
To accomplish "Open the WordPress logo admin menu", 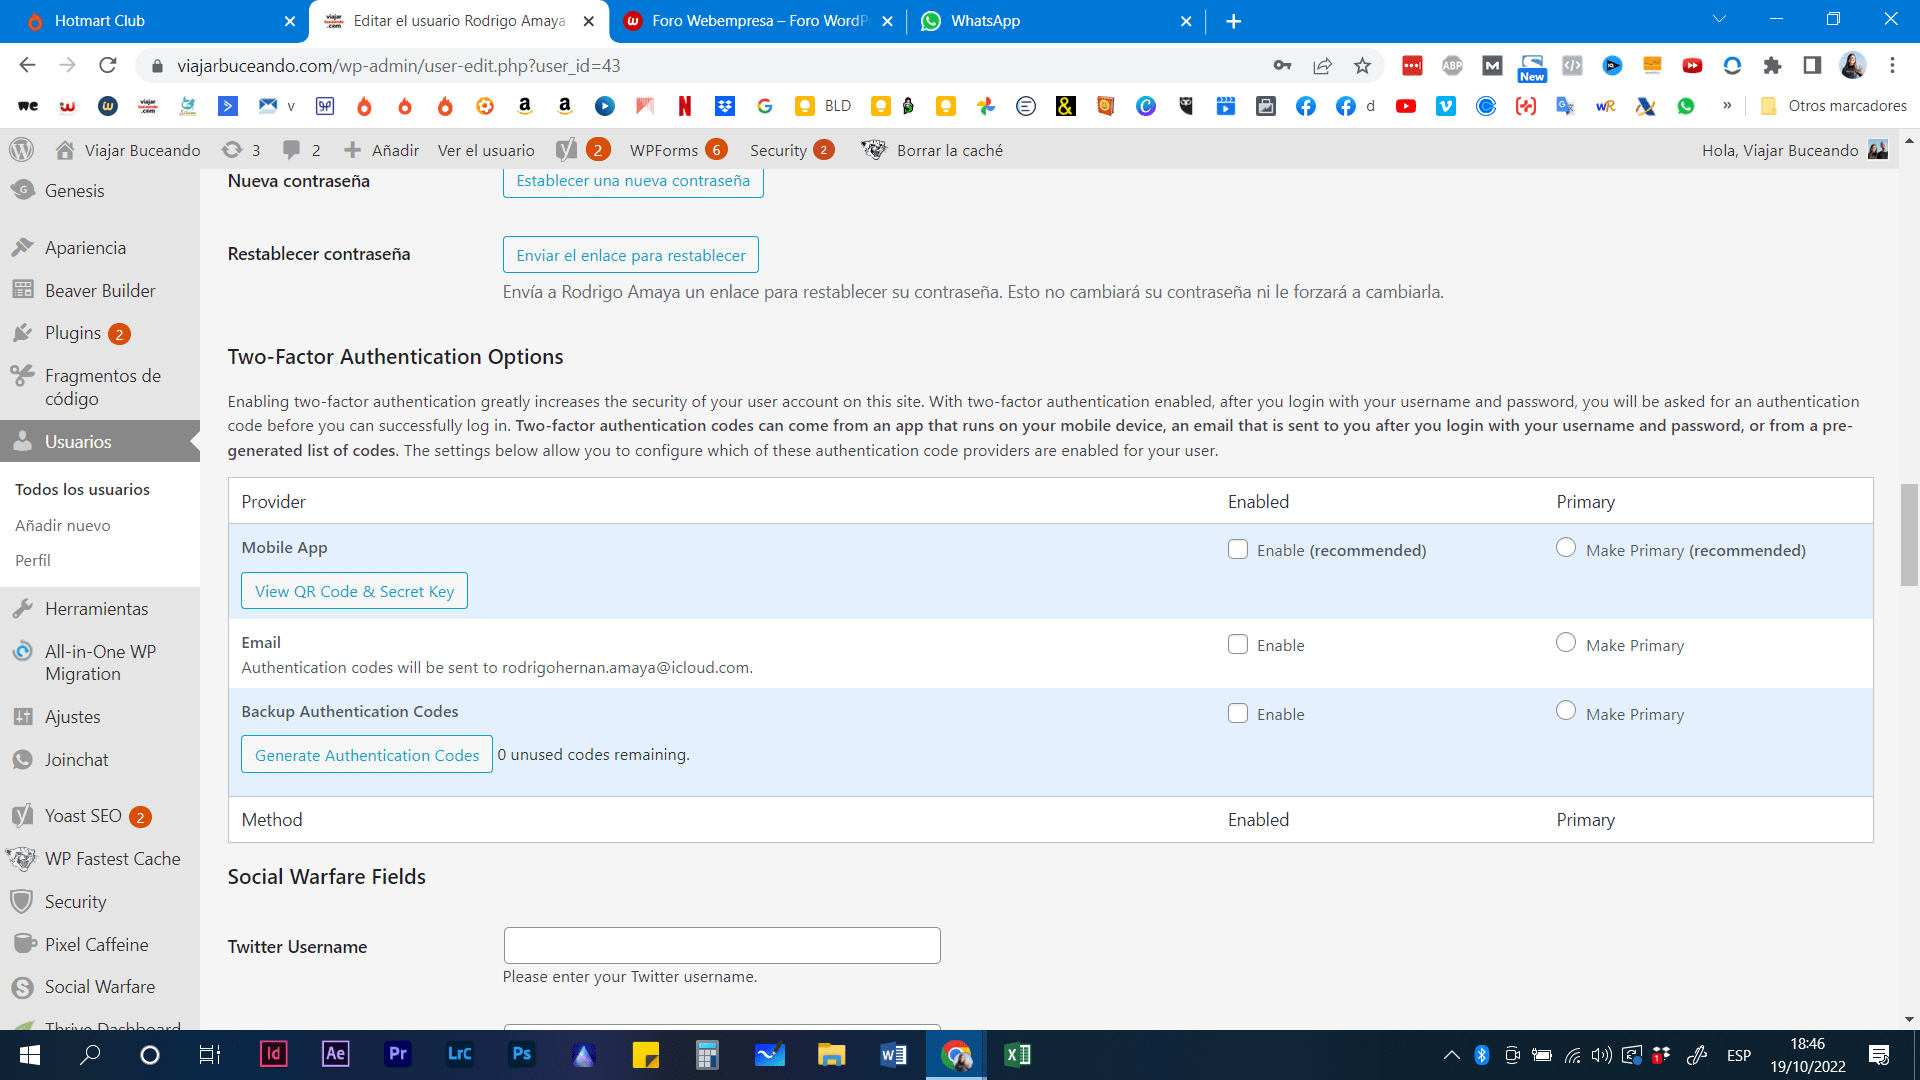I will tap(21, 150).
